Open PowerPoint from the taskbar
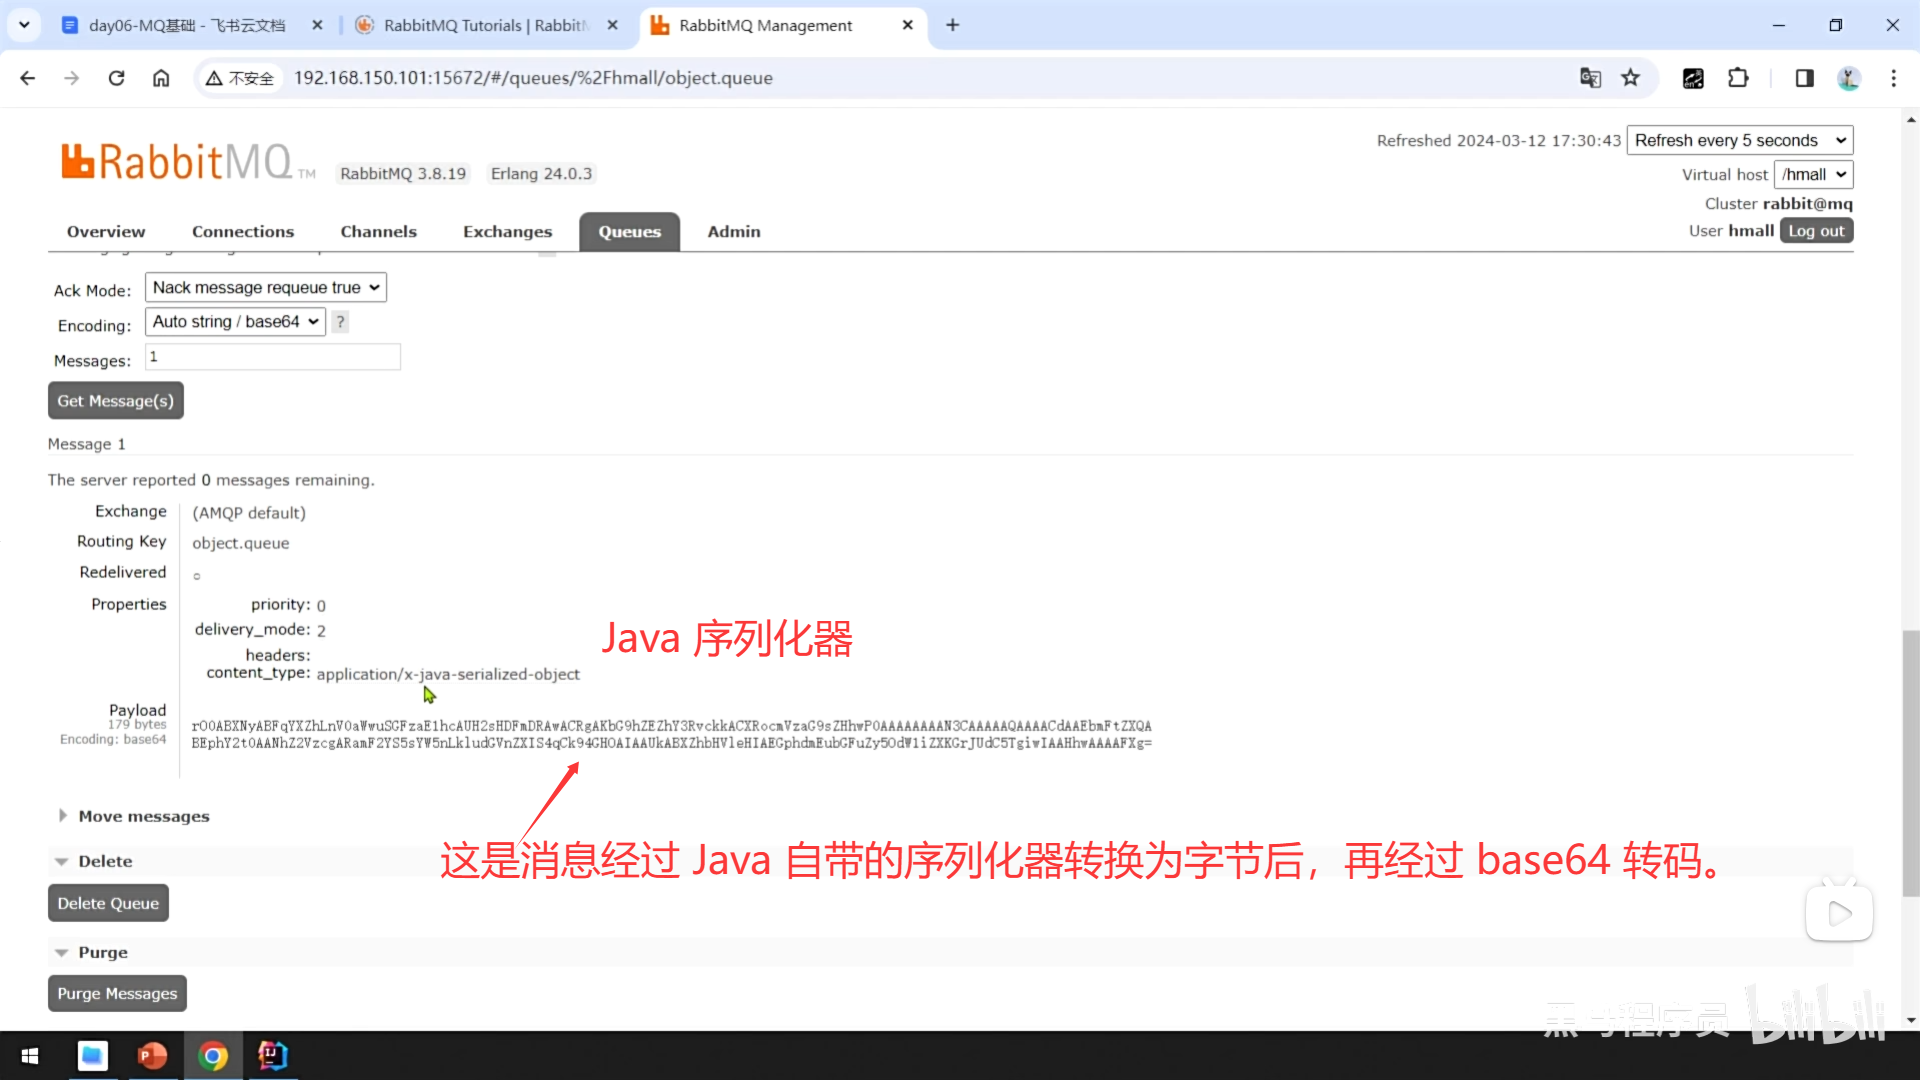Viewport: 1920px width, 1080px height. pos(152,1055)
